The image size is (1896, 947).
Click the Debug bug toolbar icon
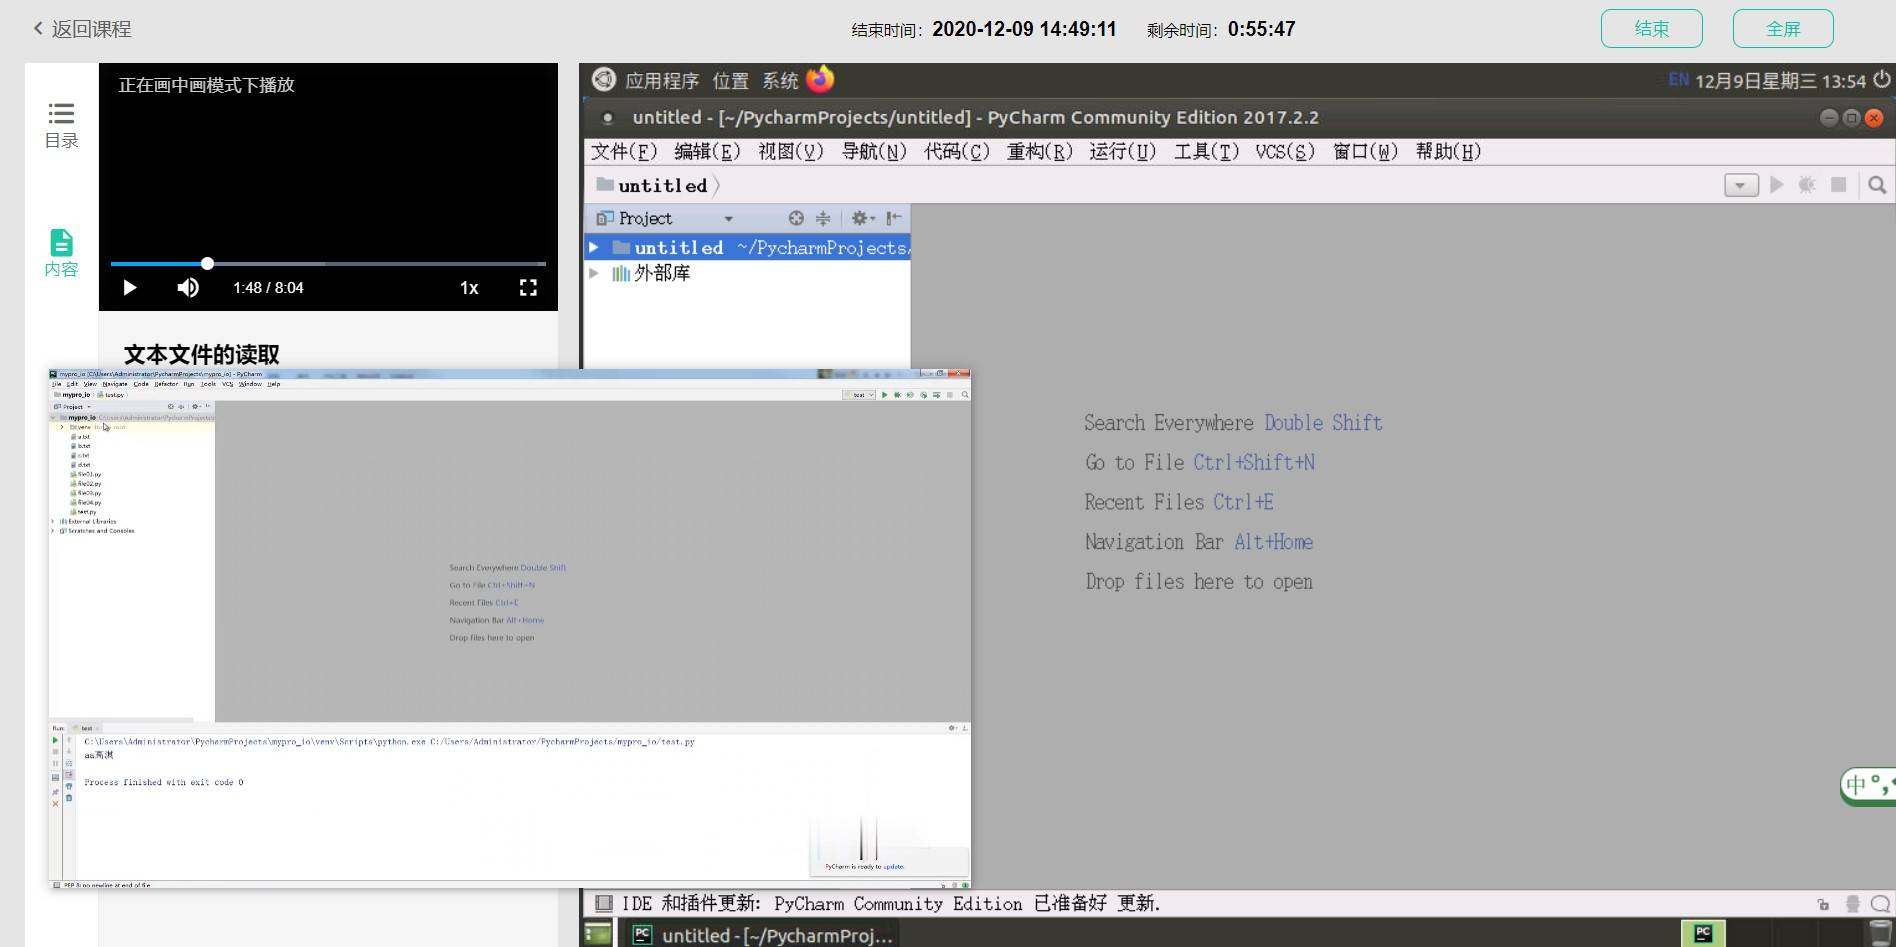(x=1807, y=185)
